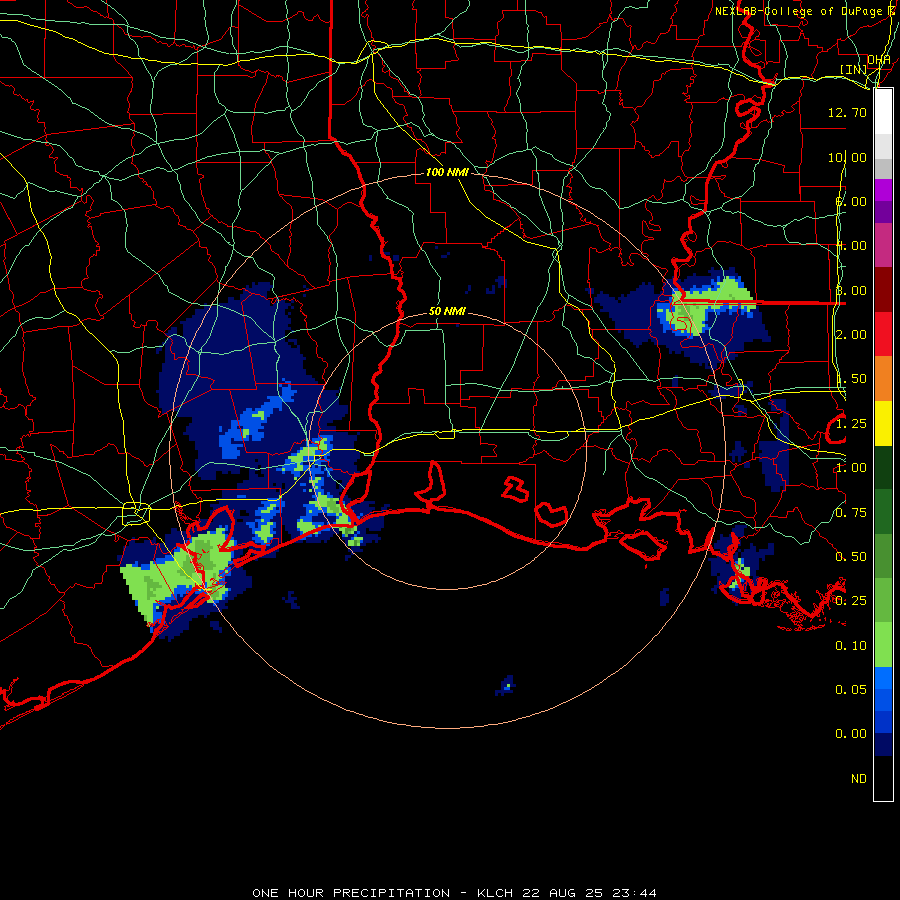Viewport: 900px width, 900px height.
Task: Click the ONE HOUR PRECIPITATION KLCH title text
Action: (x=454, y=893)
